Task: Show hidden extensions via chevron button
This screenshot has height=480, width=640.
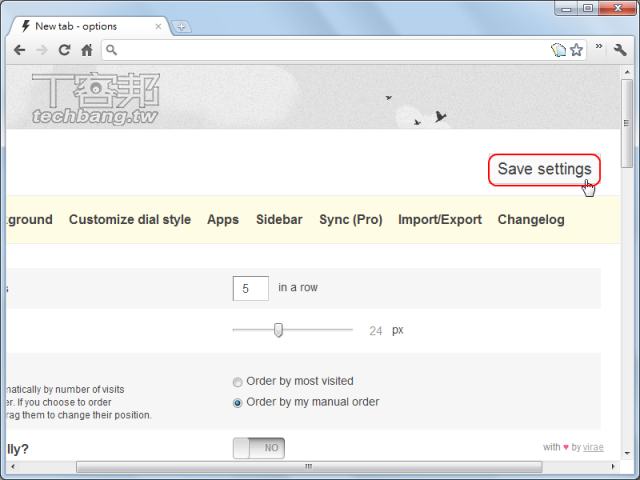Action: (599, 47)
